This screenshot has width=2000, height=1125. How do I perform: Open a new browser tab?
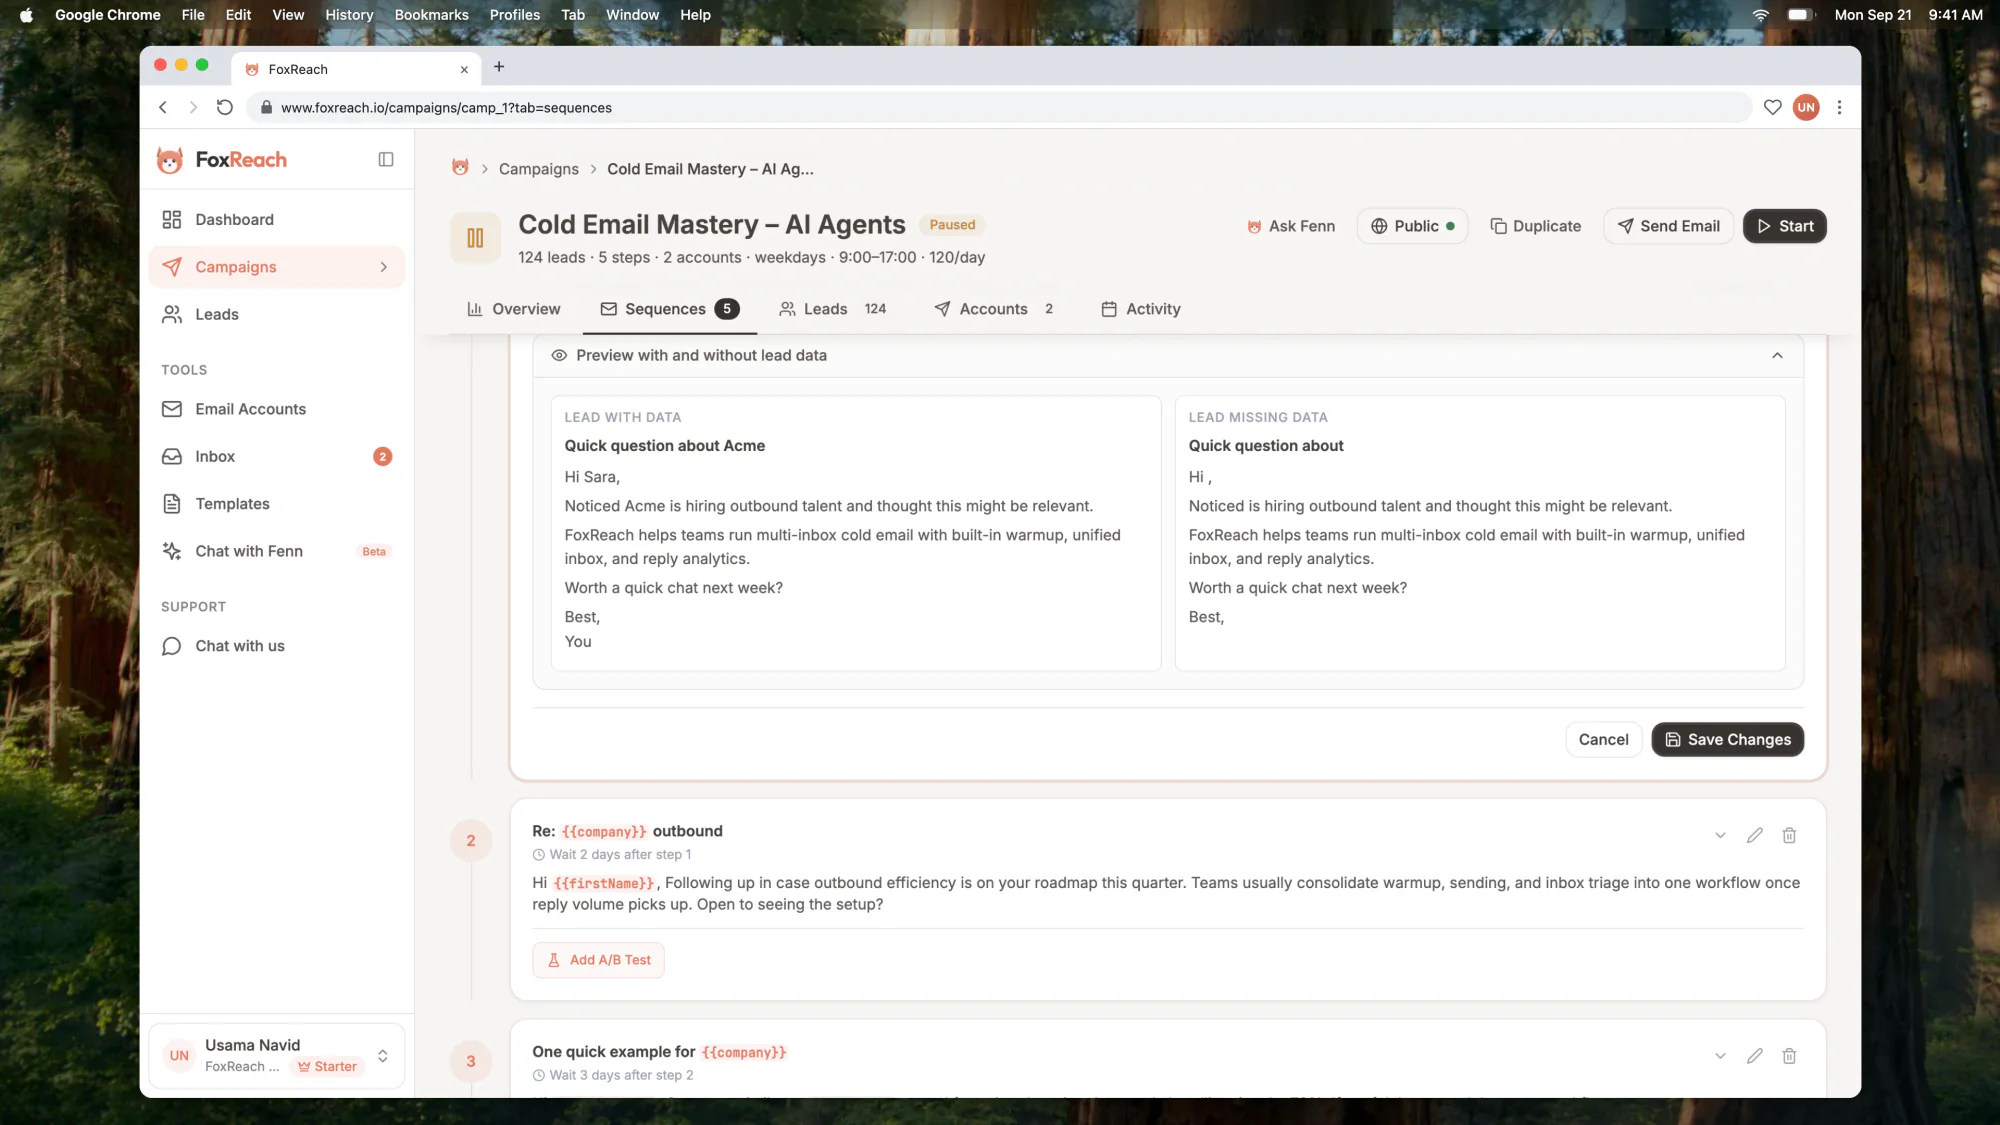499,67
